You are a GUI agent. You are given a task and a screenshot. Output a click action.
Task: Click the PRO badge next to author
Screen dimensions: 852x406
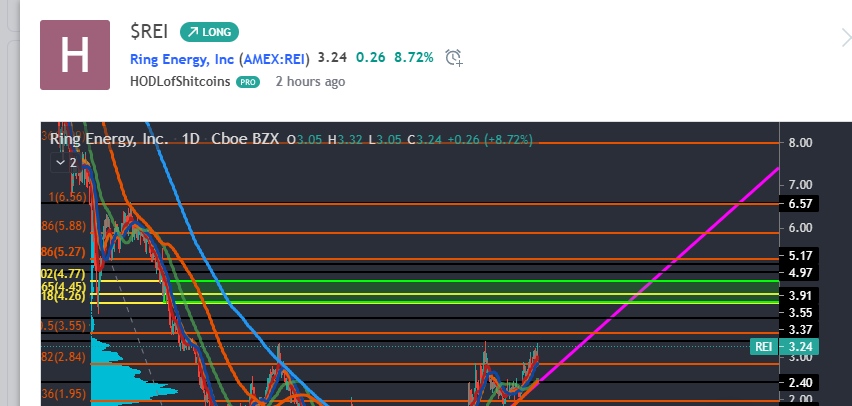click(x=248, y=82)
